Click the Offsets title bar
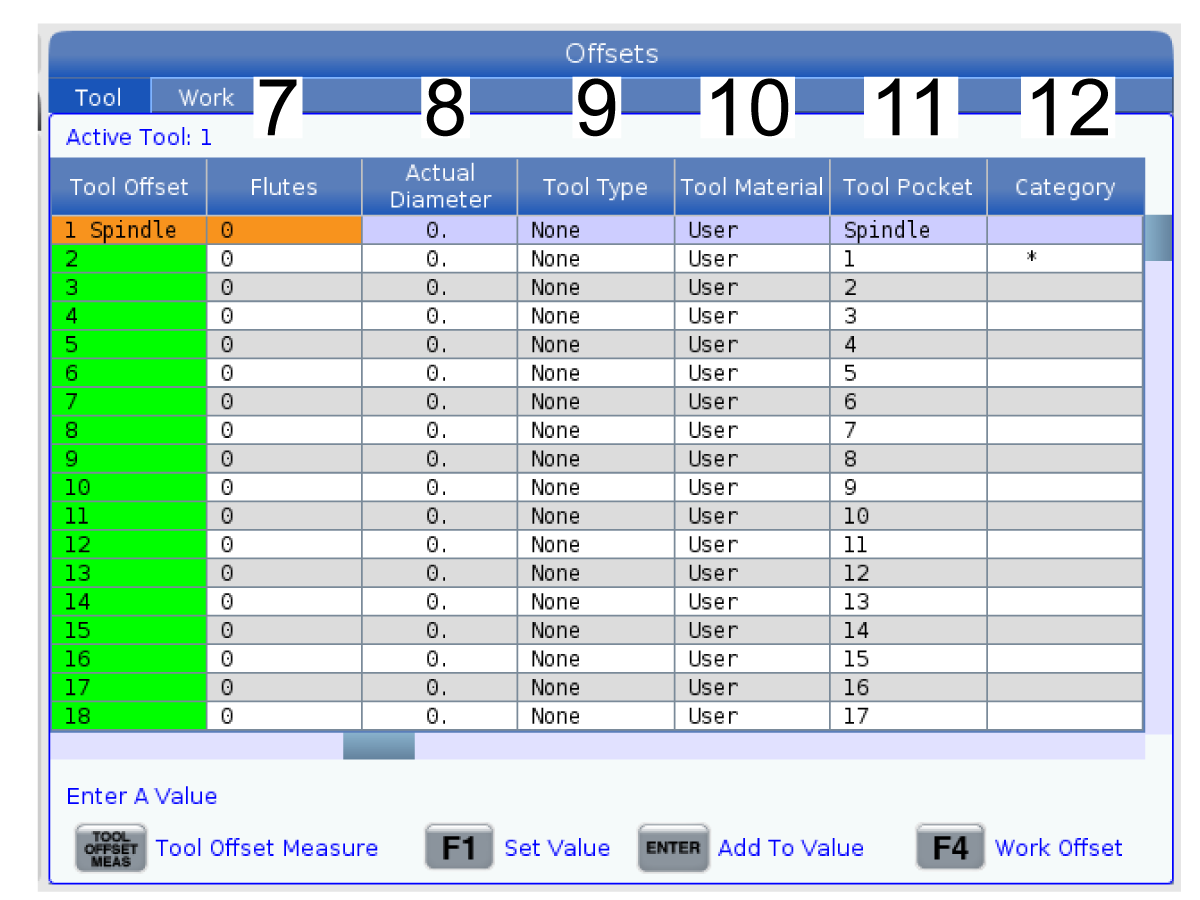The height and width of the screenshot is (900, 1200). [611, 53]
